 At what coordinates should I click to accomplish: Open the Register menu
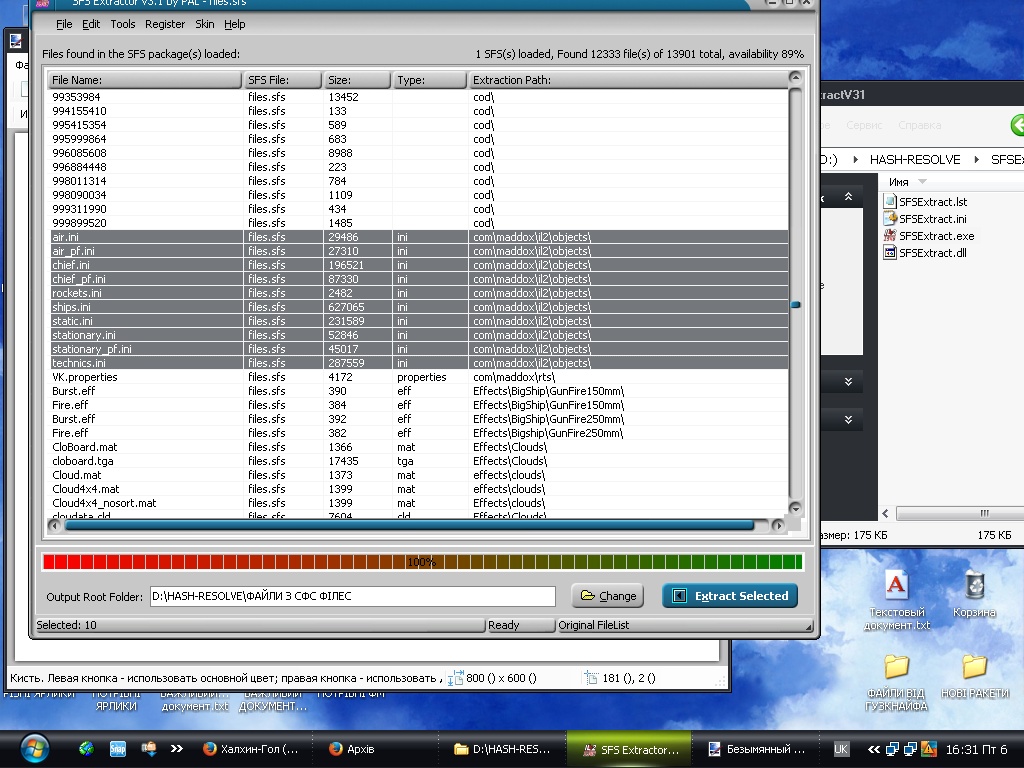pyautogui.click(x=165, y=24)
